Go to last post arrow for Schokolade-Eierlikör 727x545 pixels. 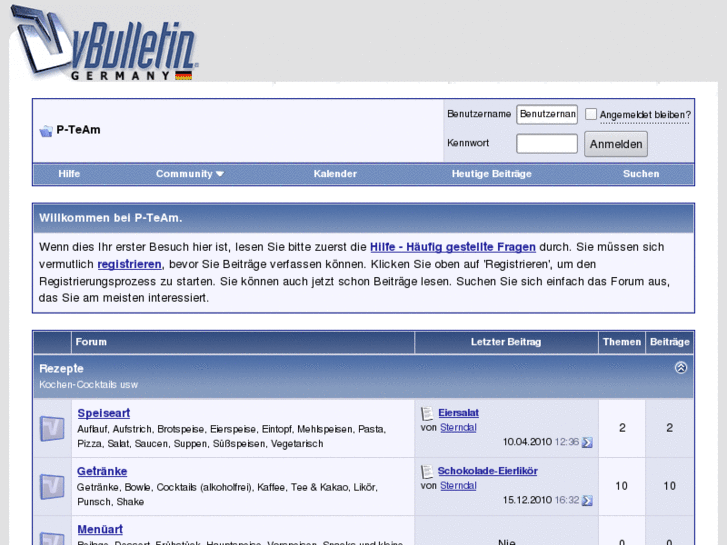click(x=587, y=500)
